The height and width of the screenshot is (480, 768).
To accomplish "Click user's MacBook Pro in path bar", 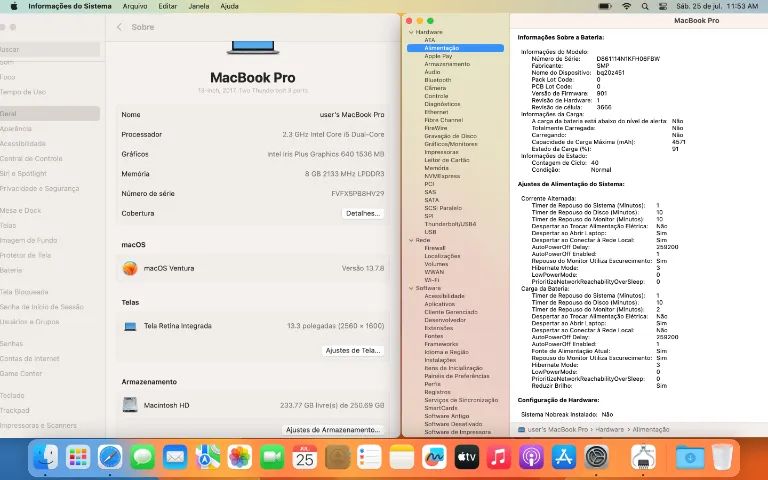I will [557, 430].
